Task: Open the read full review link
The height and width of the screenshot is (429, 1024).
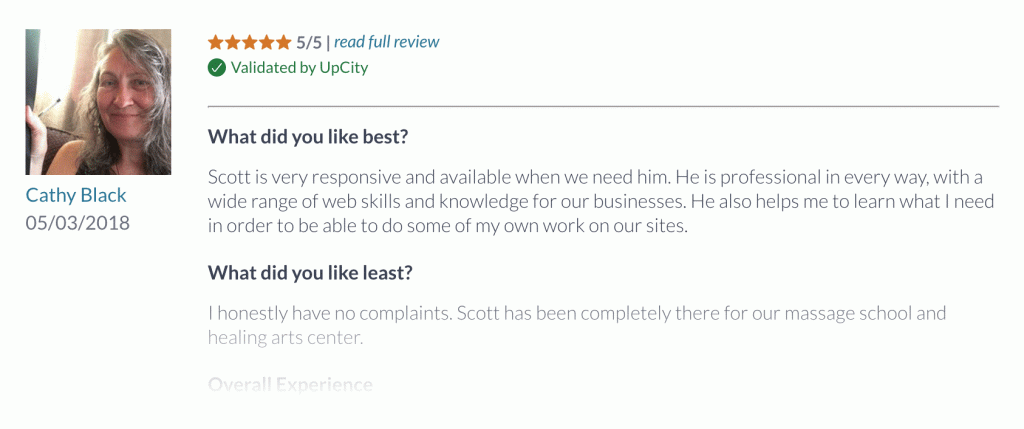Action: click(387, 42)
